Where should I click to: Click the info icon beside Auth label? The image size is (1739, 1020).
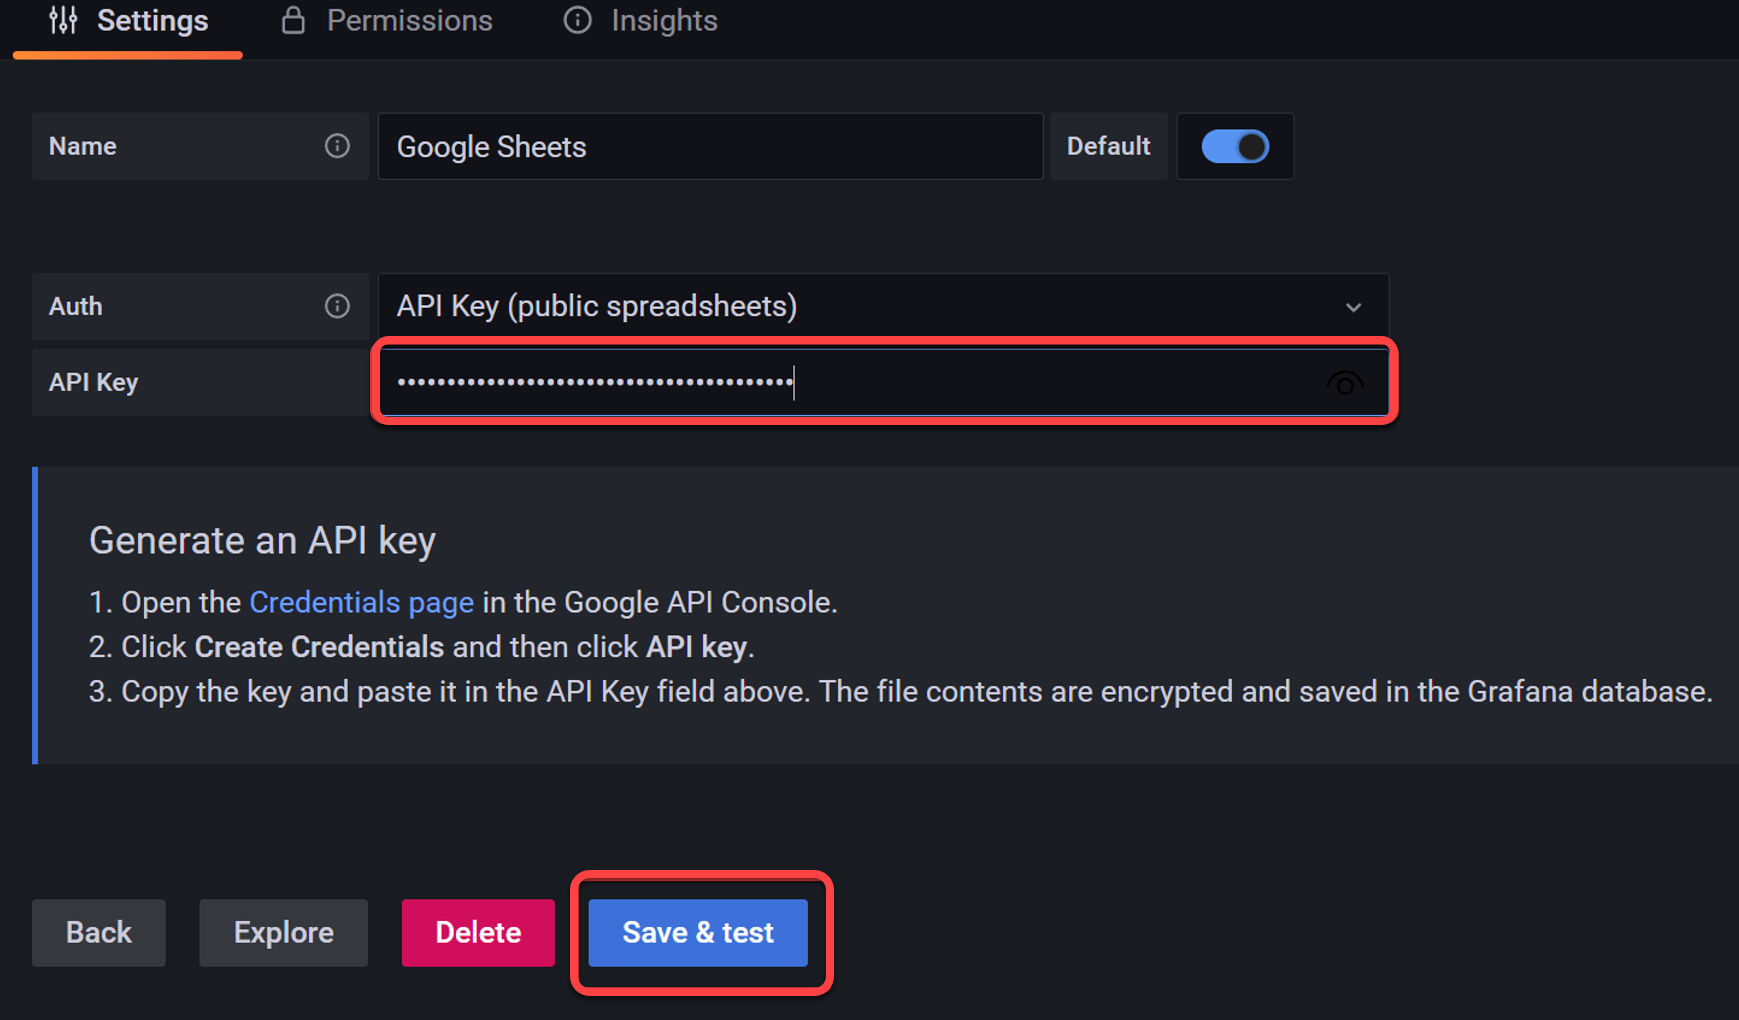point(337,306)
